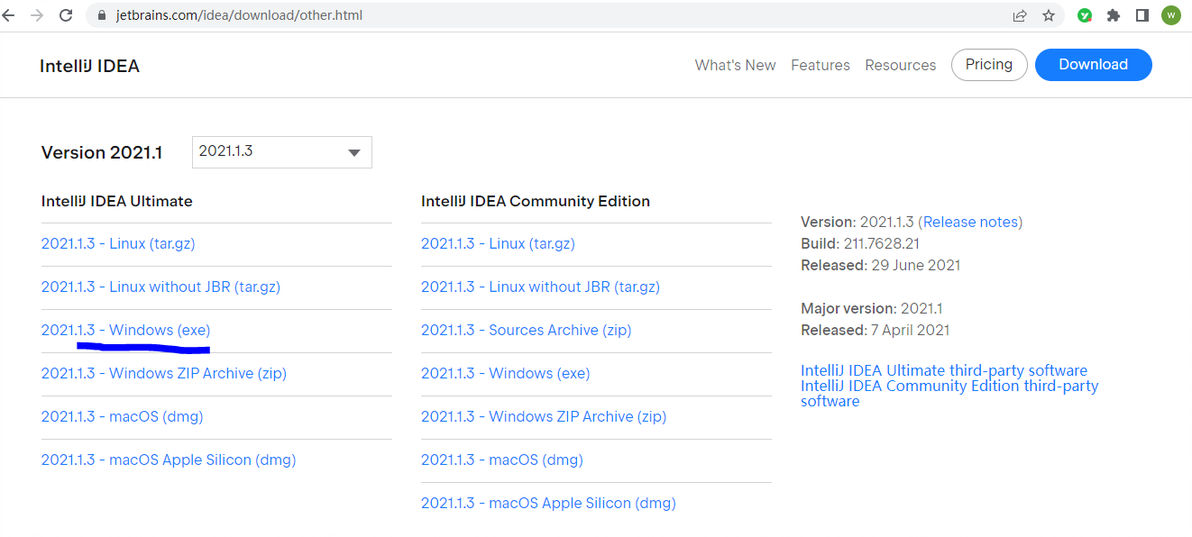Open the green profile avatar
Viewport: 1192px width, 537px height.
click(1170, 16)
